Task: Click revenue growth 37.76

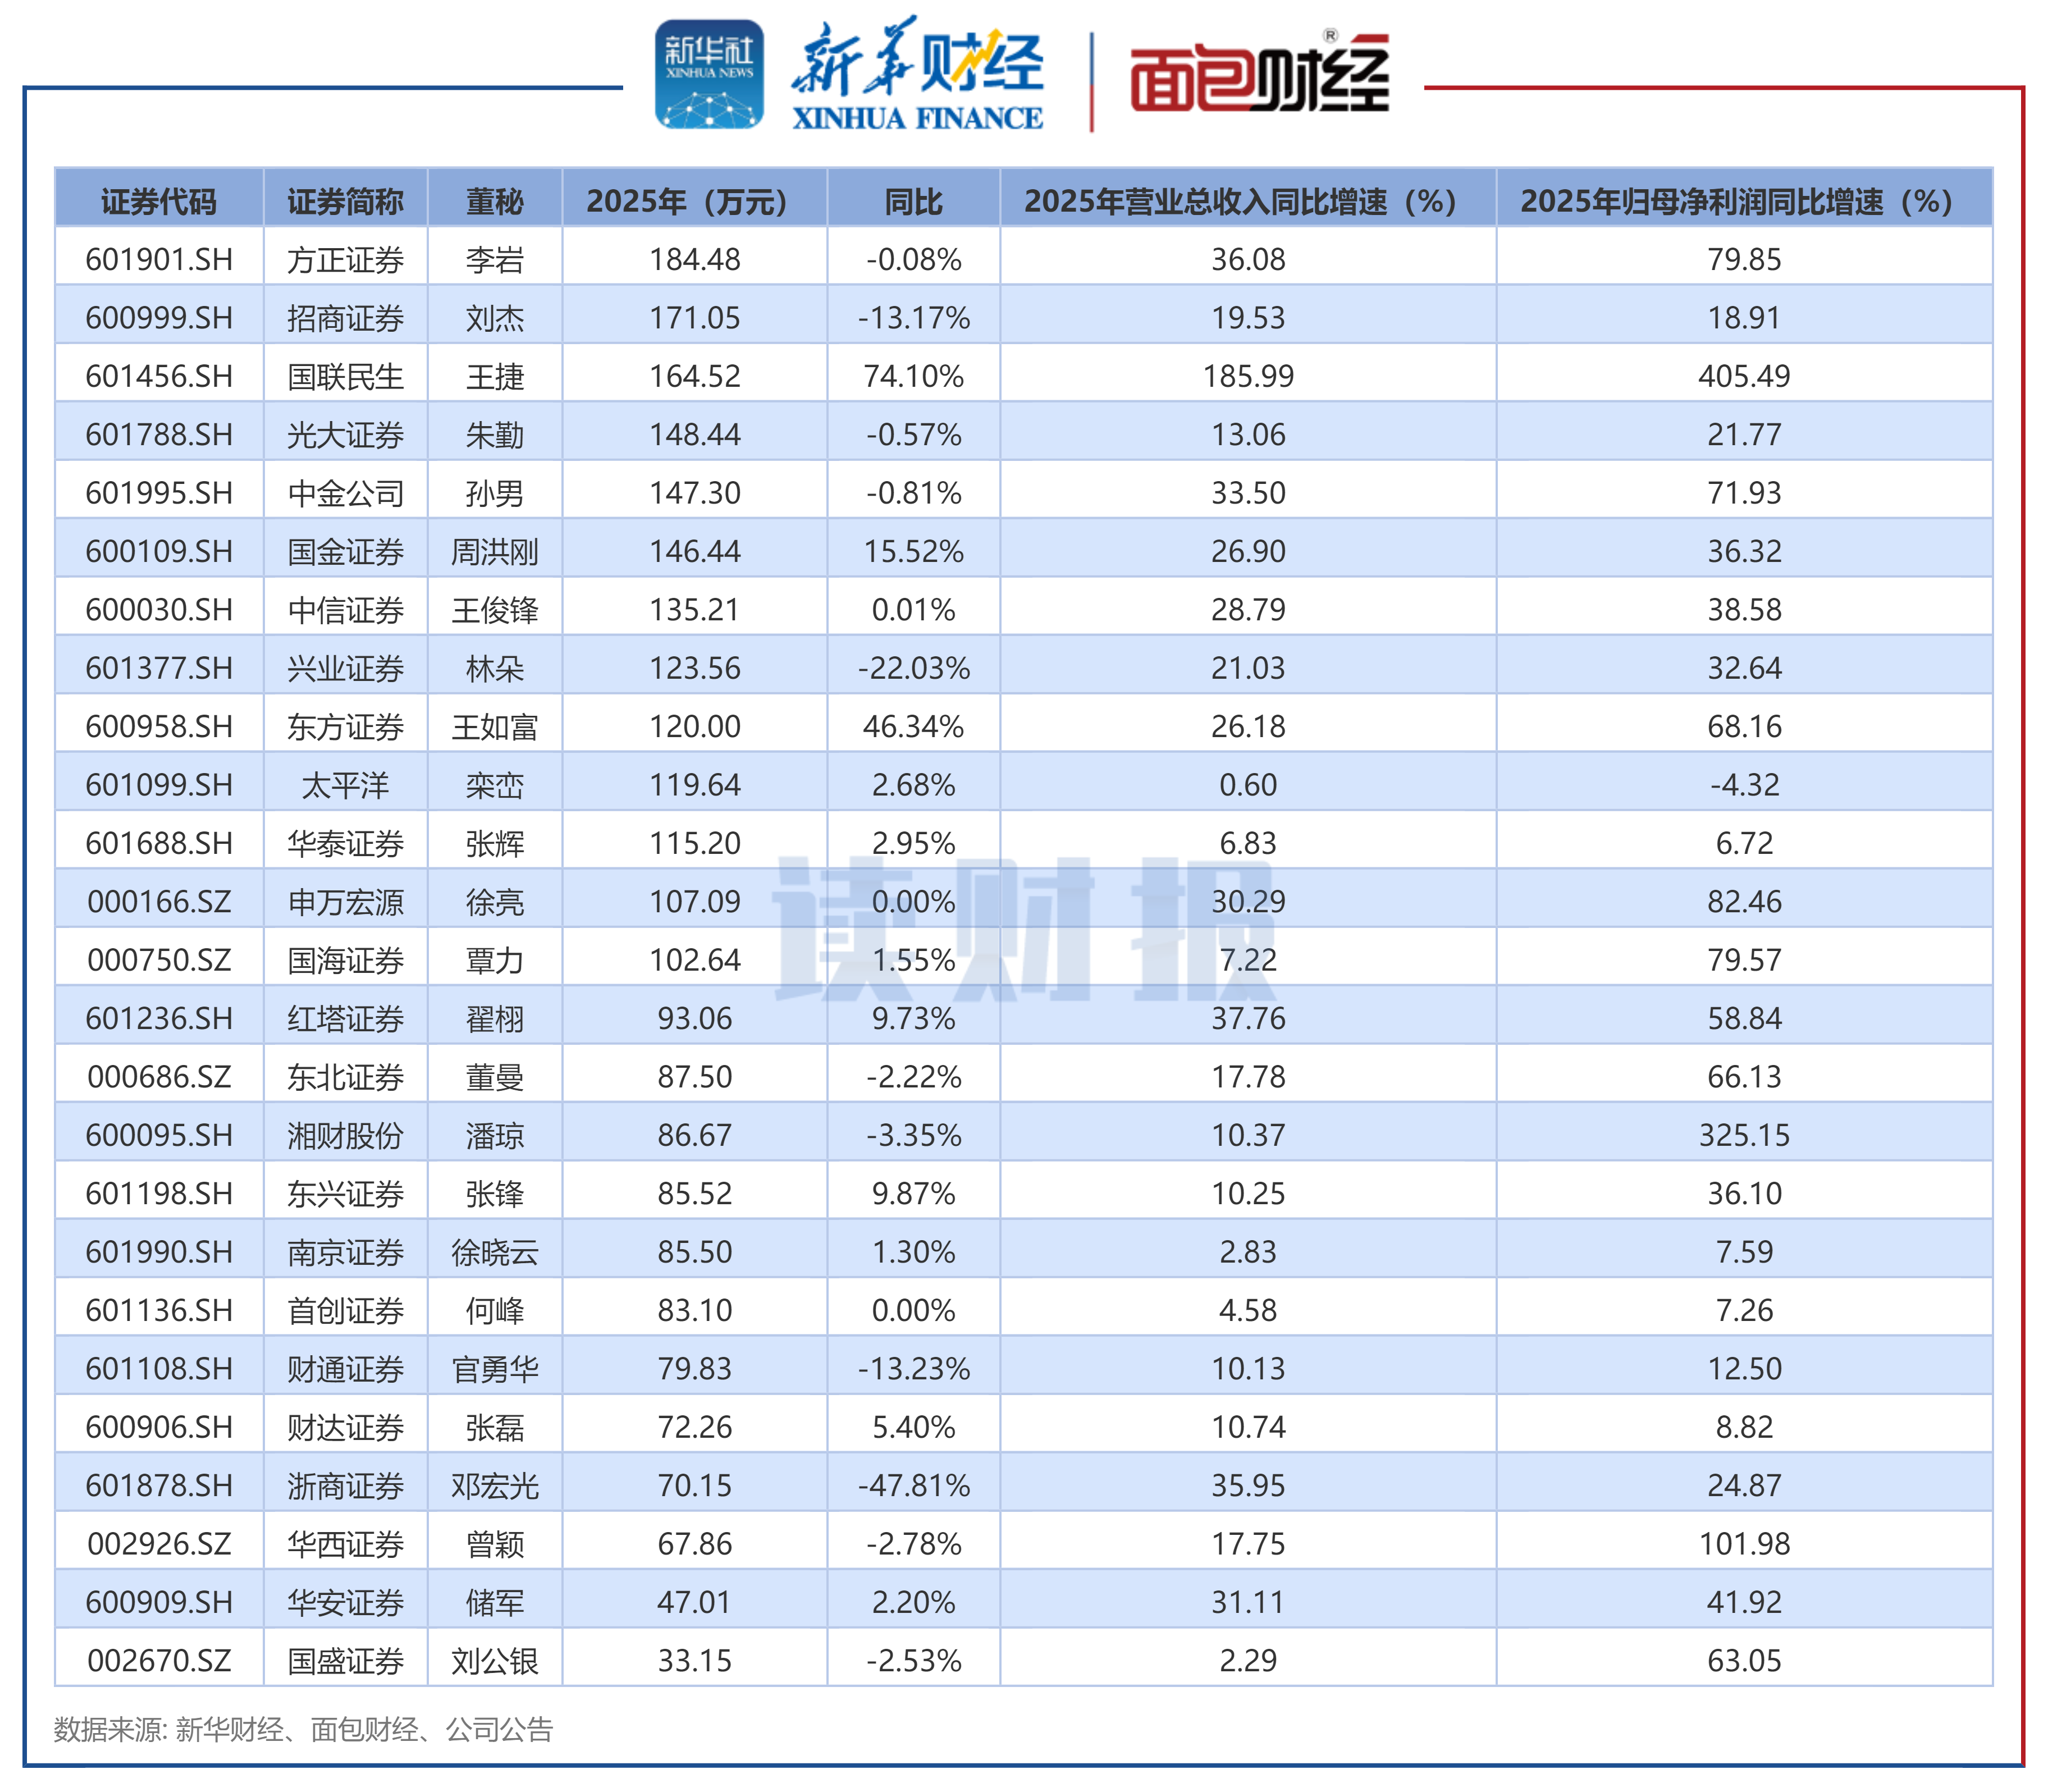Action: coord(1248,1019)
